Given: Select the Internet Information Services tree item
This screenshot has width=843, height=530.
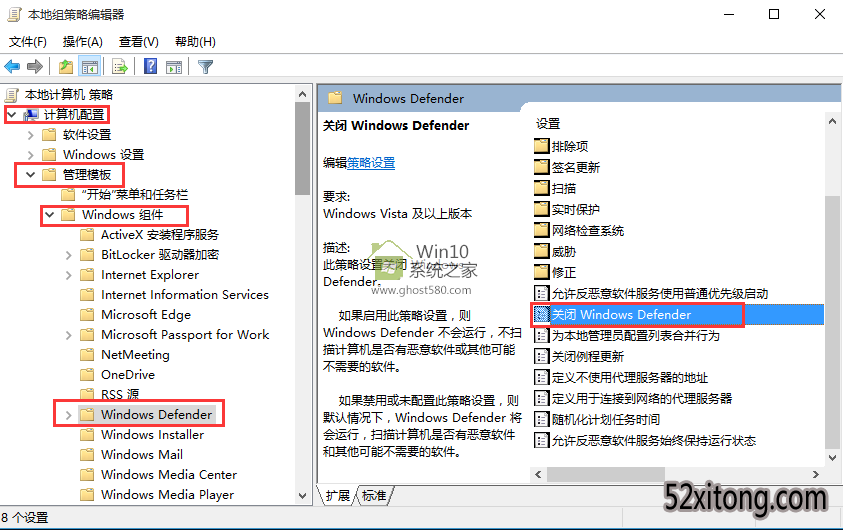Looking at the screenshot, I should [x=184, y=295].
